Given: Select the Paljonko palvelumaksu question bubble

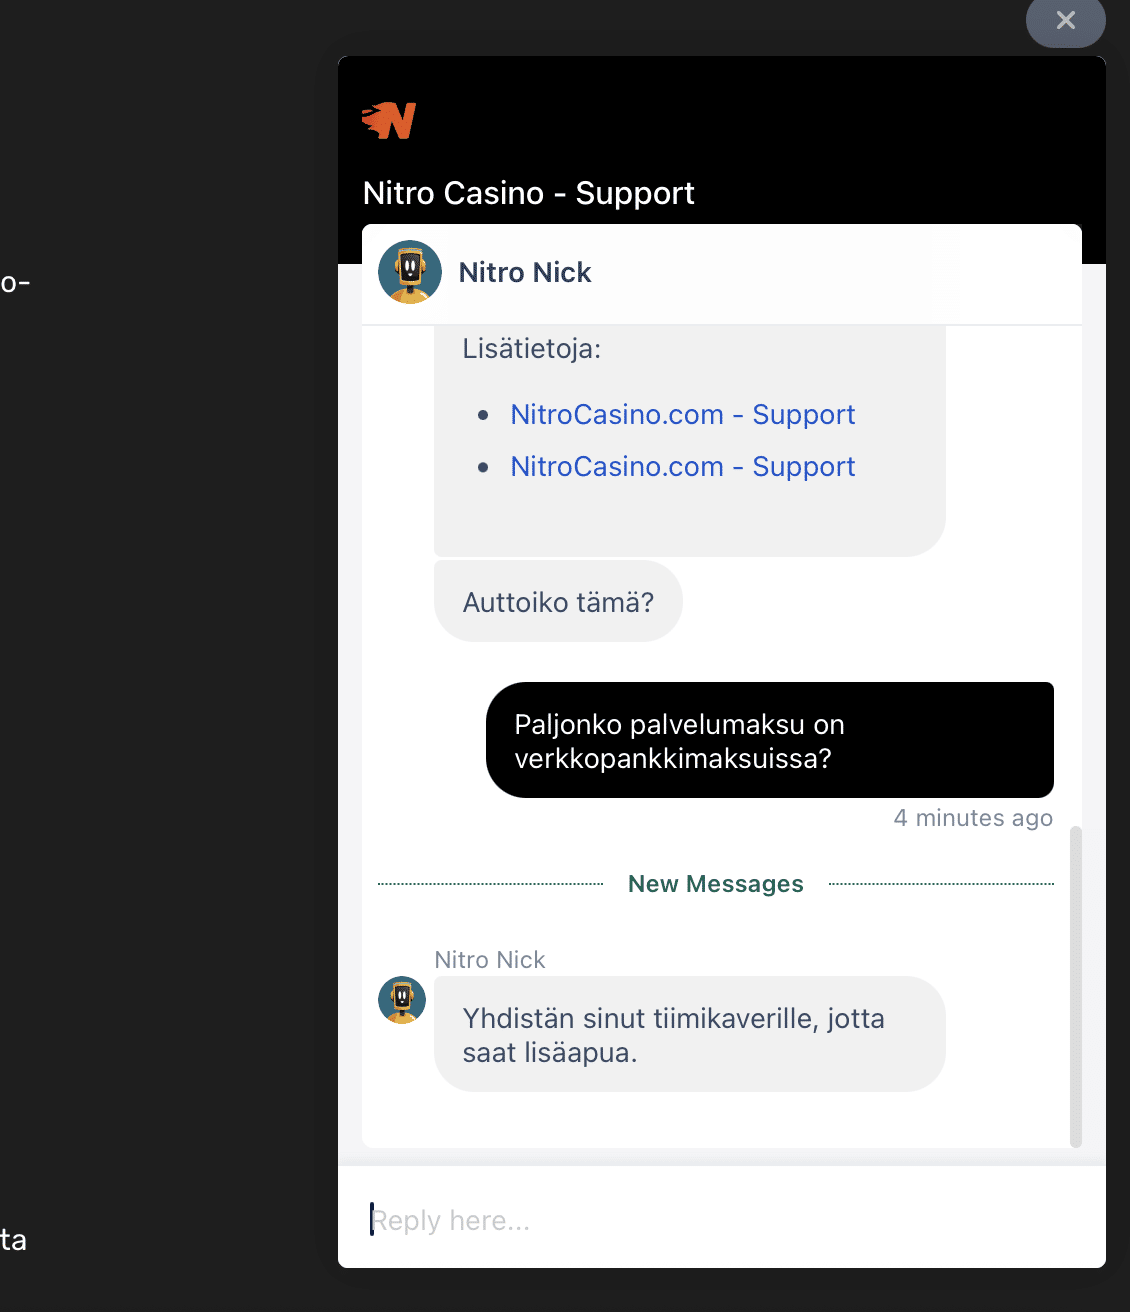Looking at the screenshot, I should pos(770,740).
